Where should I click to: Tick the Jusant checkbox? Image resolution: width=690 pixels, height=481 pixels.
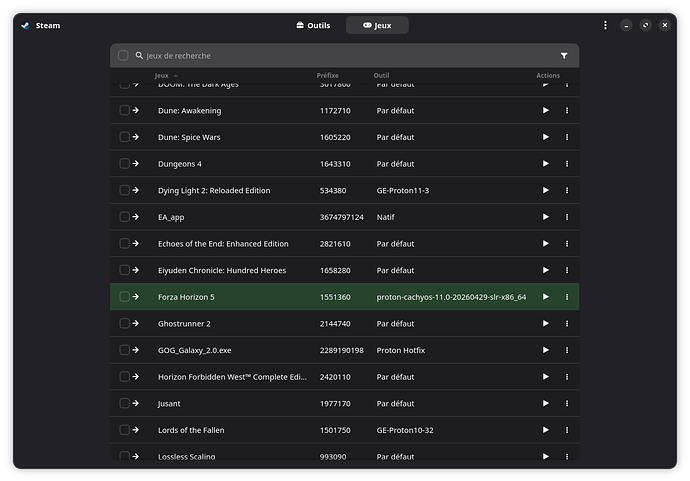(x=125, y=403)
